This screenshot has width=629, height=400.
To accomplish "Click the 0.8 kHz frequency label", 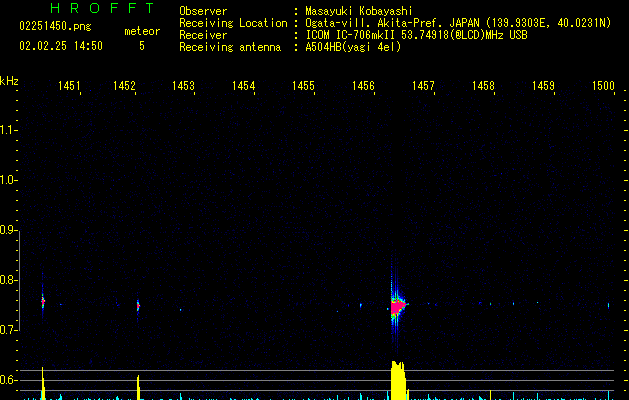I will click(x=8, y=280).
